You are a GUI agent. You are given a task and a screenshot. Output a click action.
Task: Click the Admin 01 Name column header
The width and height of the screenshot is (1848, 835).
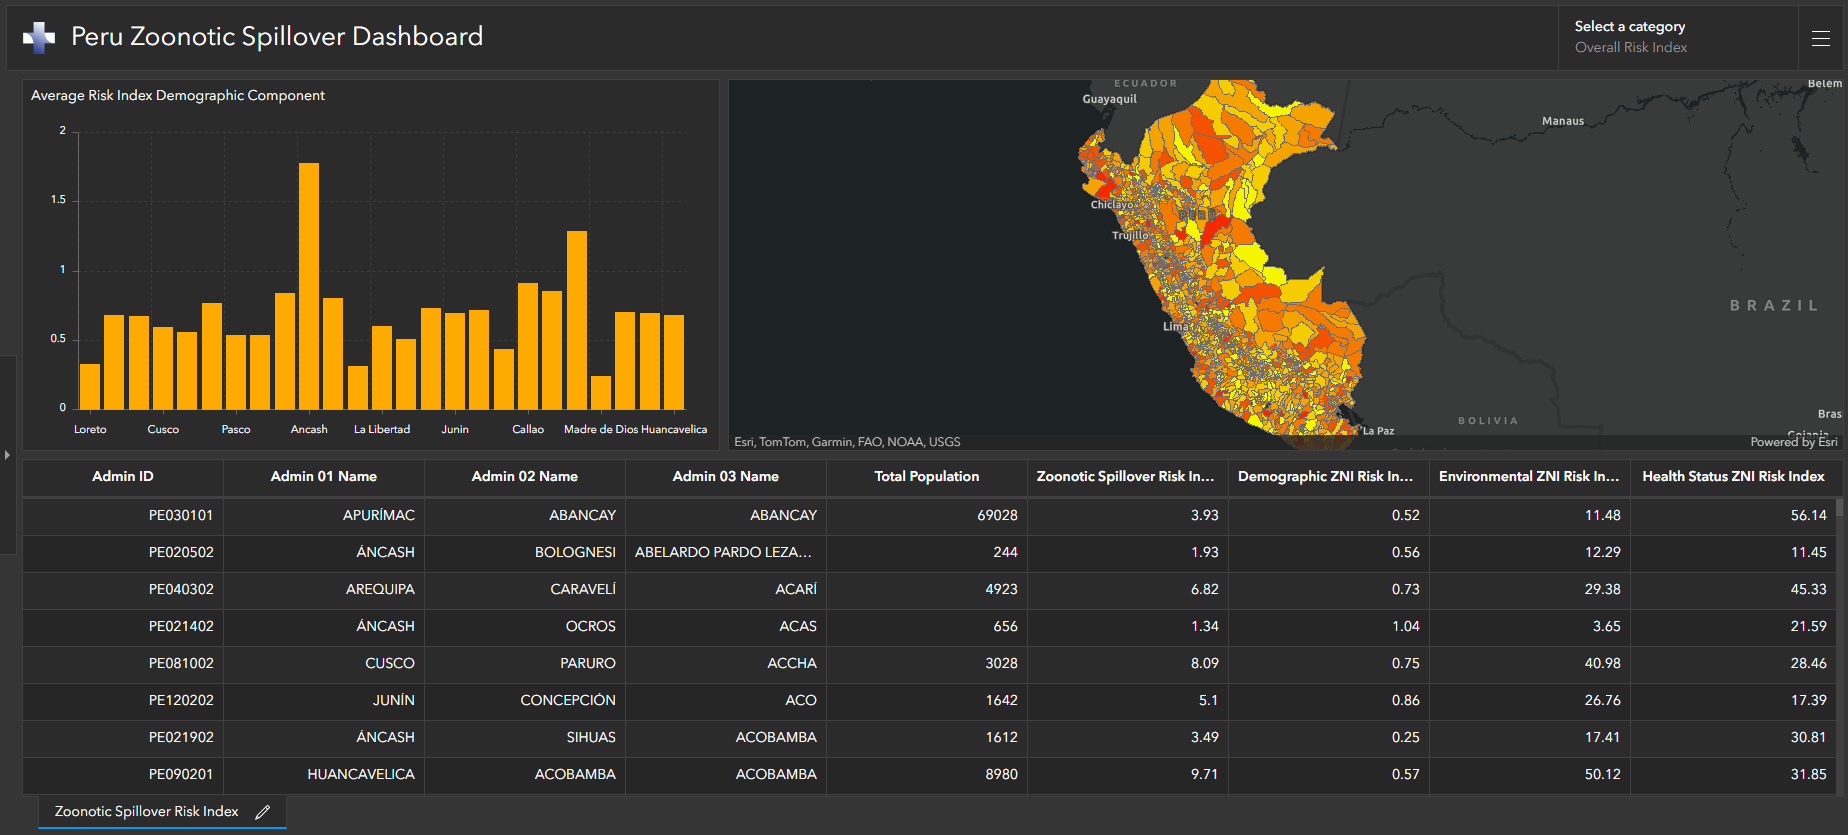(x=323, y=476)
